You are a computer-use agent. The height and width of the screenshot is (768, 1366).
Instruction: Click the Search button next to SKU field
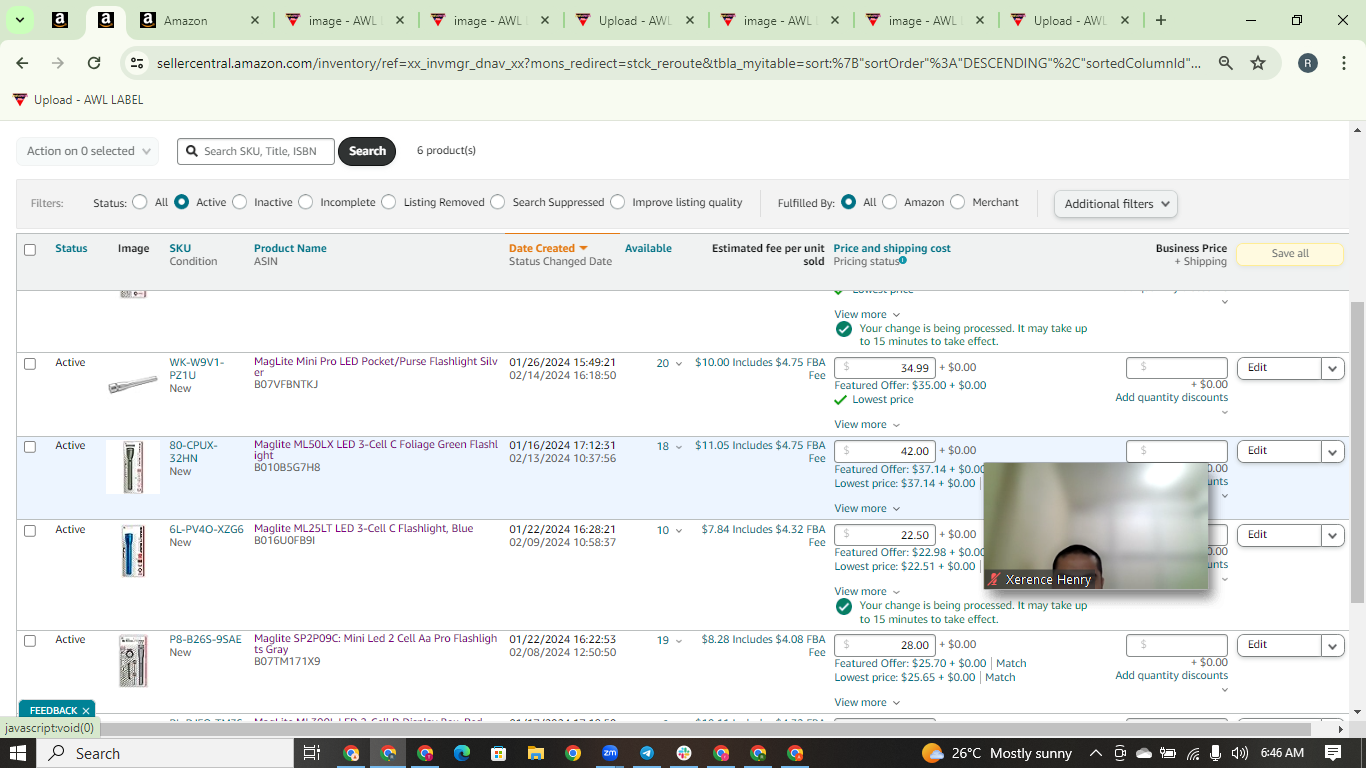point(367,151)
